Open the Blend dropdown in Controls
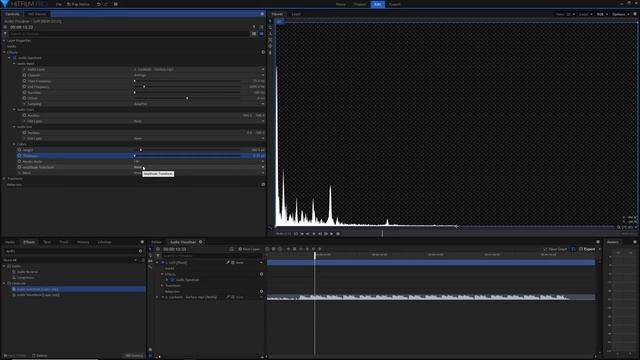 coord(199,173)
